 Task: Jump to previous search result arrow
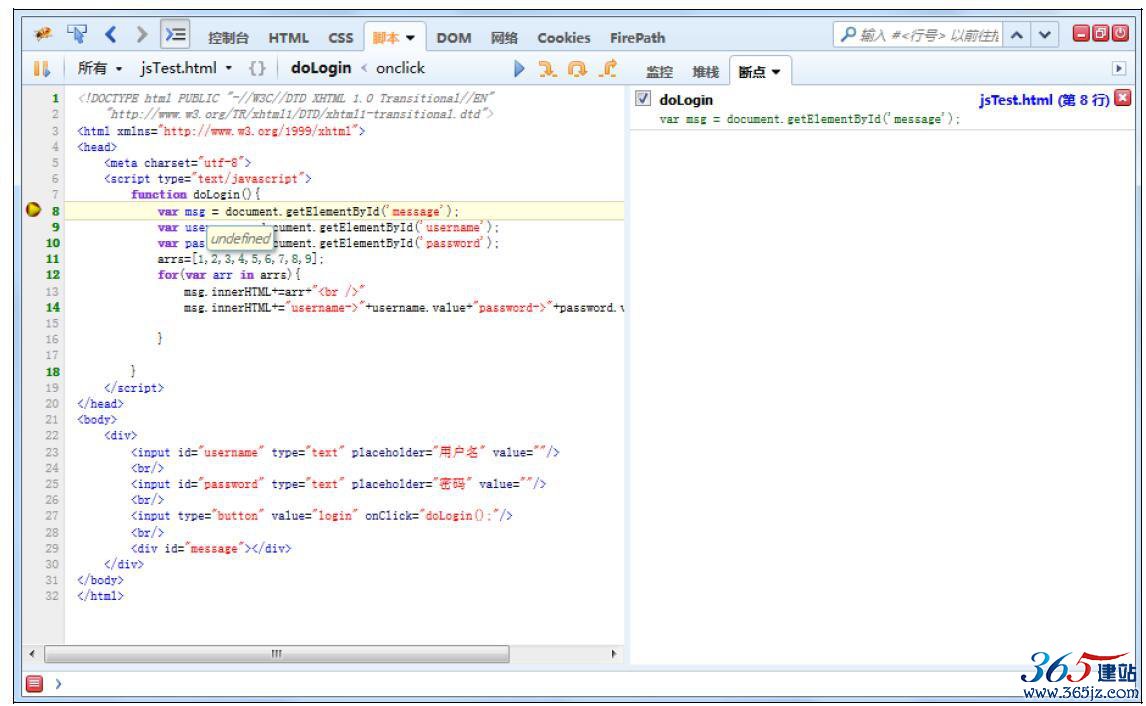coord(1017,34)
